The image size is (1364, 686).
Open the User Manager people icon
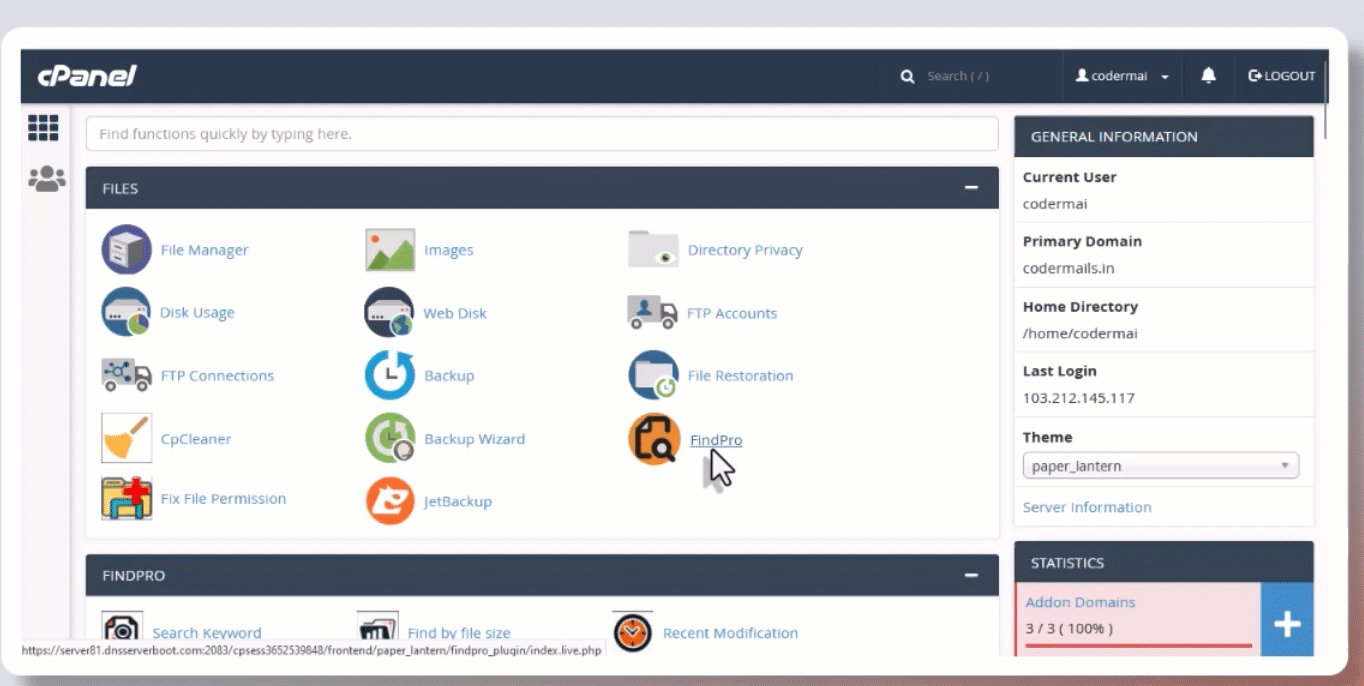coord(46,179)
